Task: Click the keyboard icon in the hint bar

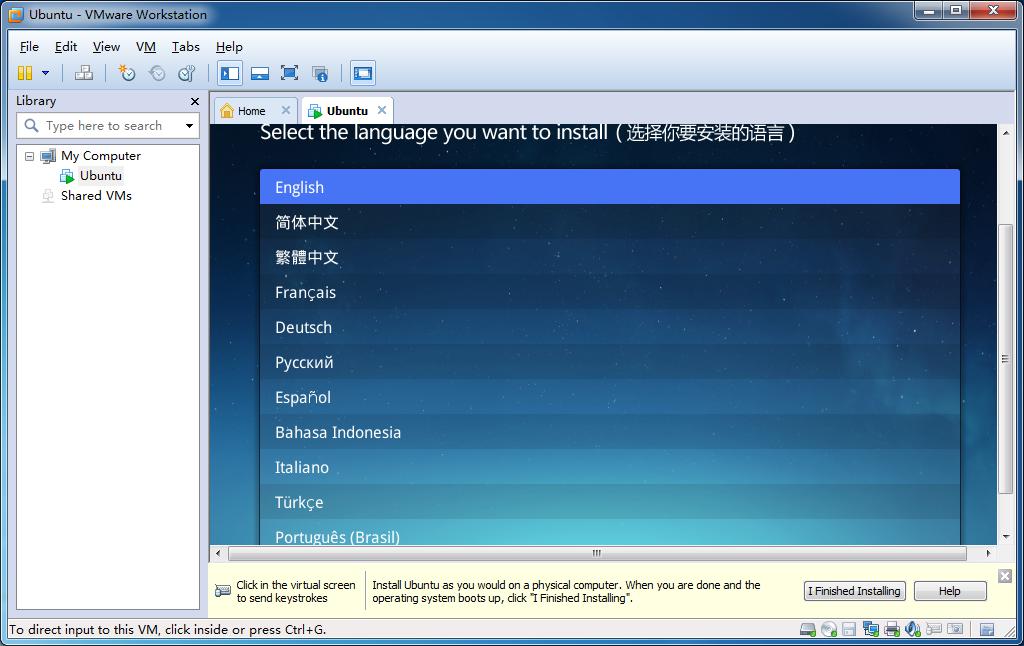Action: (223, 590)
